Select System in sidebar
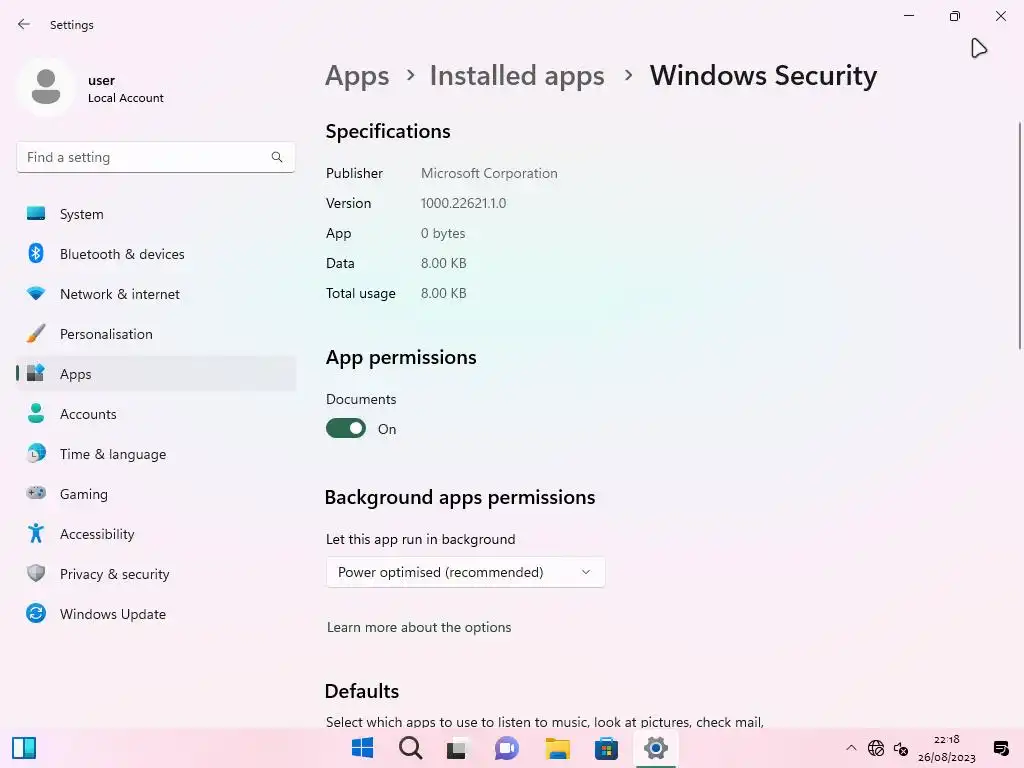Screen dimensions: 1024x768 click(x=156, y=214)
